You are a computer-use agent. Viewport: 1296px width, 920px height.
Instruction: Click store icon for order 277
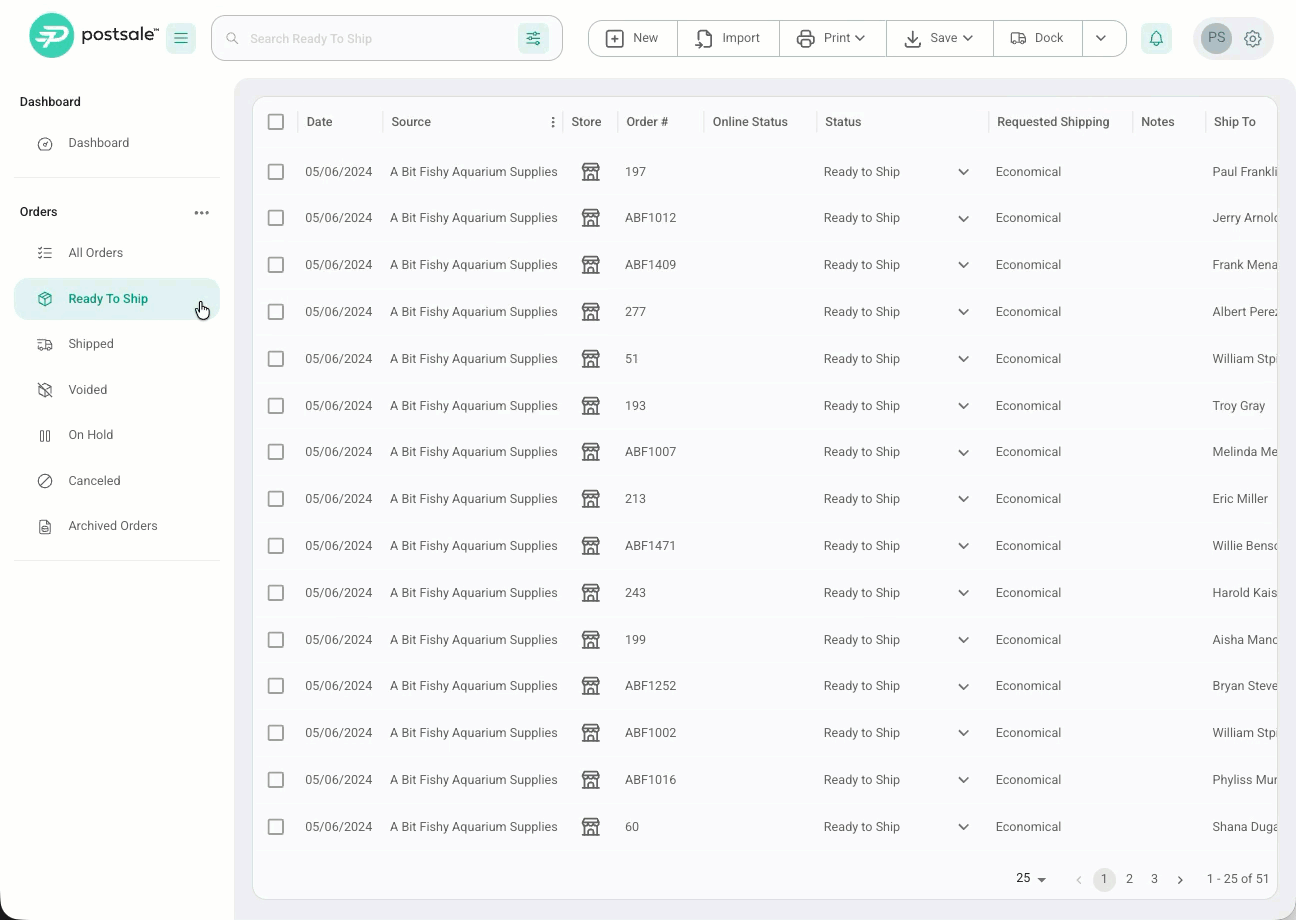click(x=591, y=312)
